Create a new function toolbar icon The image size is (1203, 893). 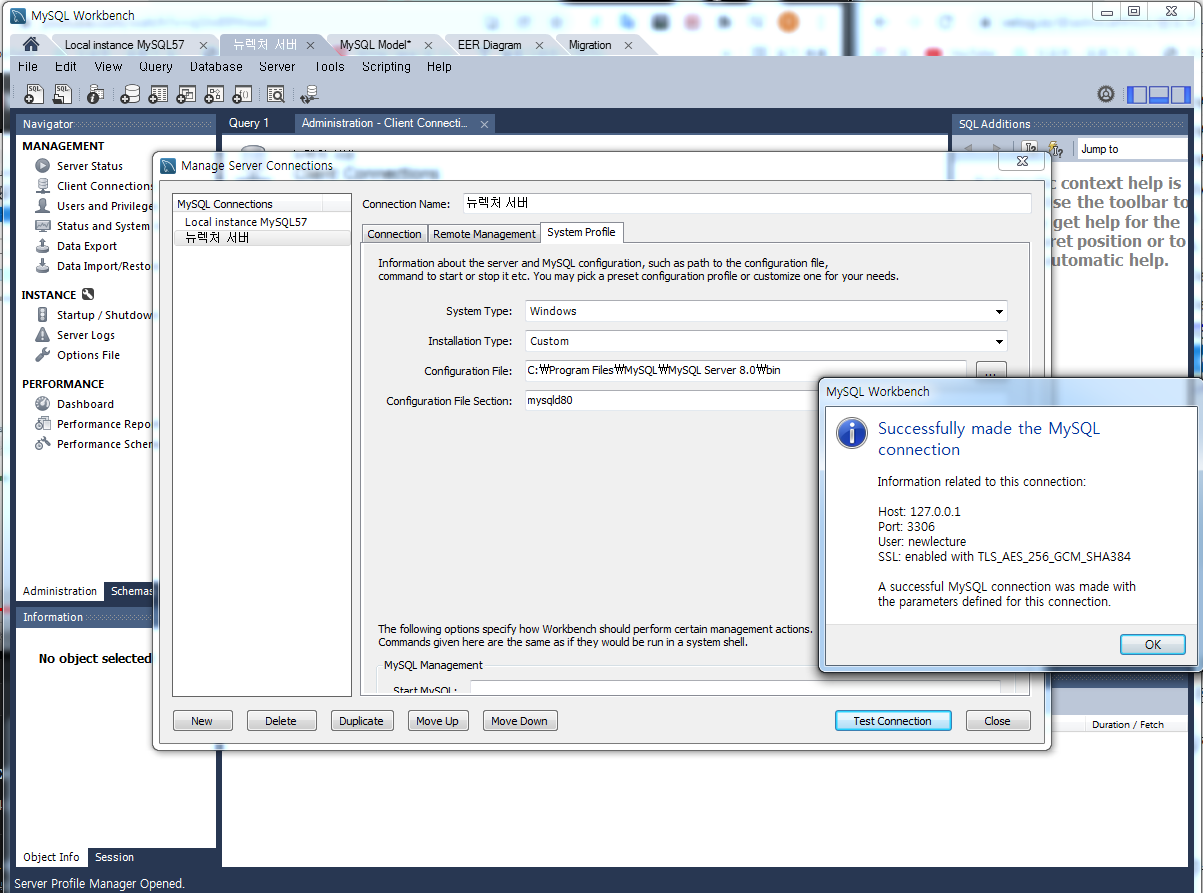(242, 94)
